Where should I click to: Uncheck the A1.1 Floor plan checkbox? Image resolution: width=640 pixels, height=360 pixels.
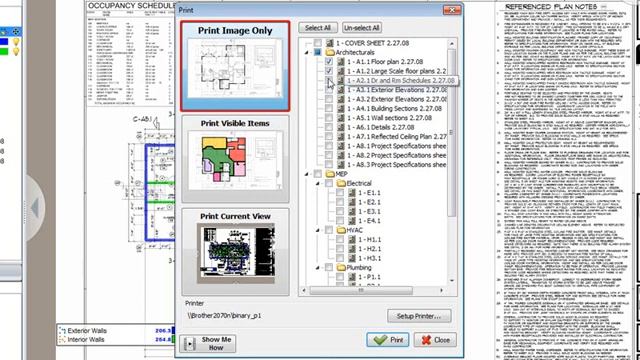(x=329, y=62)
